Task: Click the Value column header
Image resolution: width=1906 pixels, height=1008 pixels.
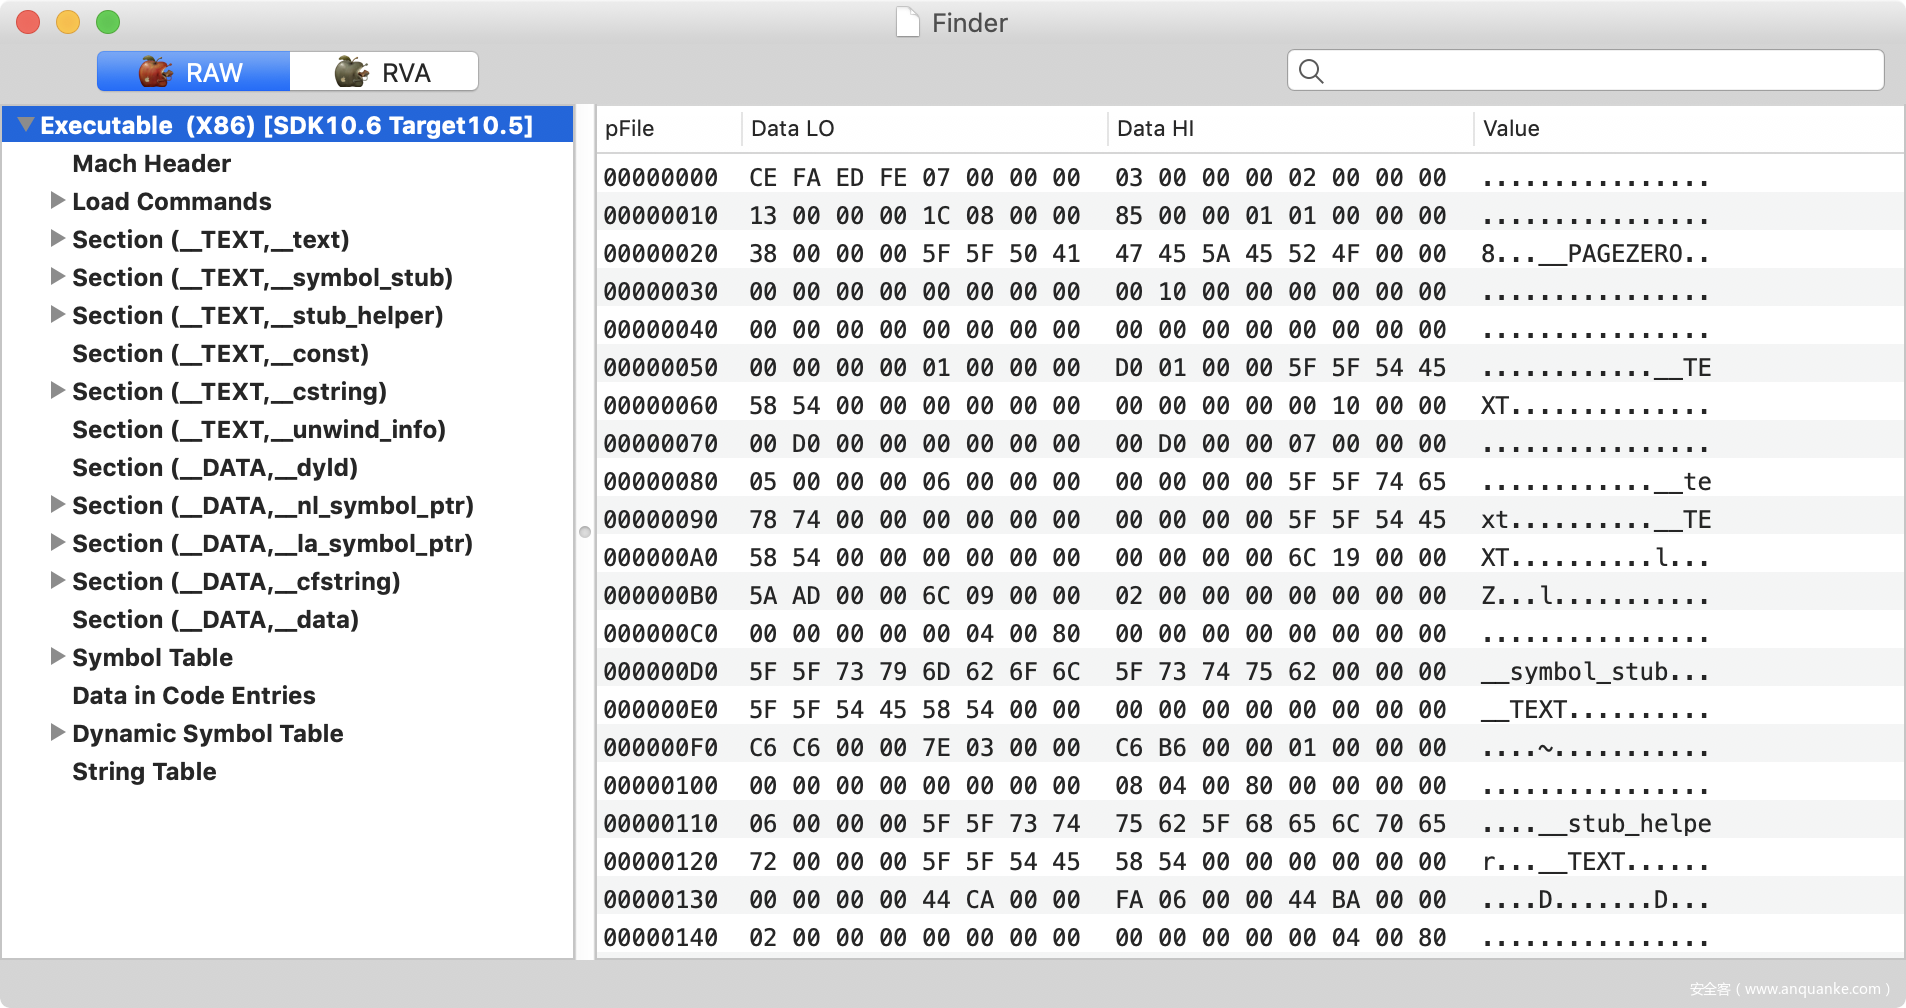Action: (x=1689, y=128)
